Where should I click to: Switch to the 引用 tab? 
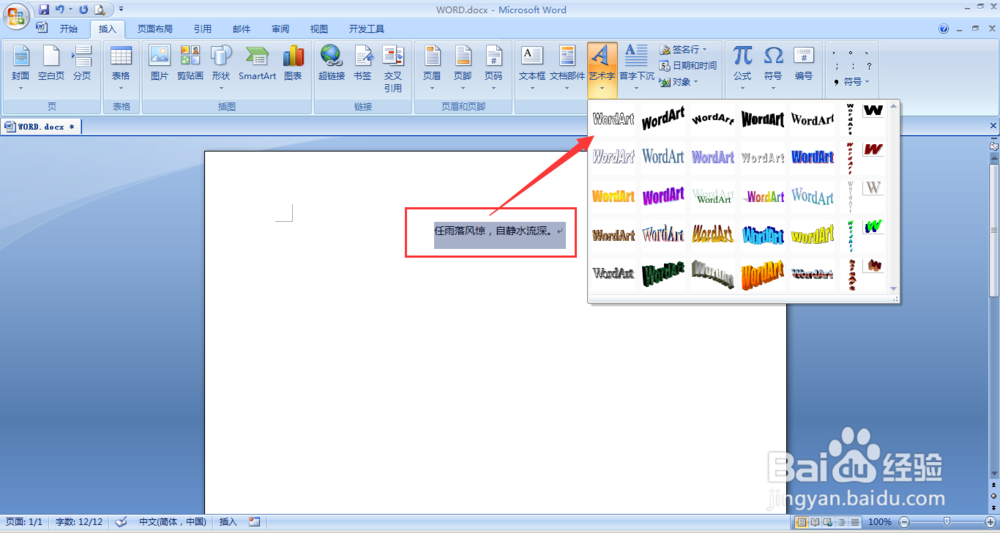click(x=202, y=29)
